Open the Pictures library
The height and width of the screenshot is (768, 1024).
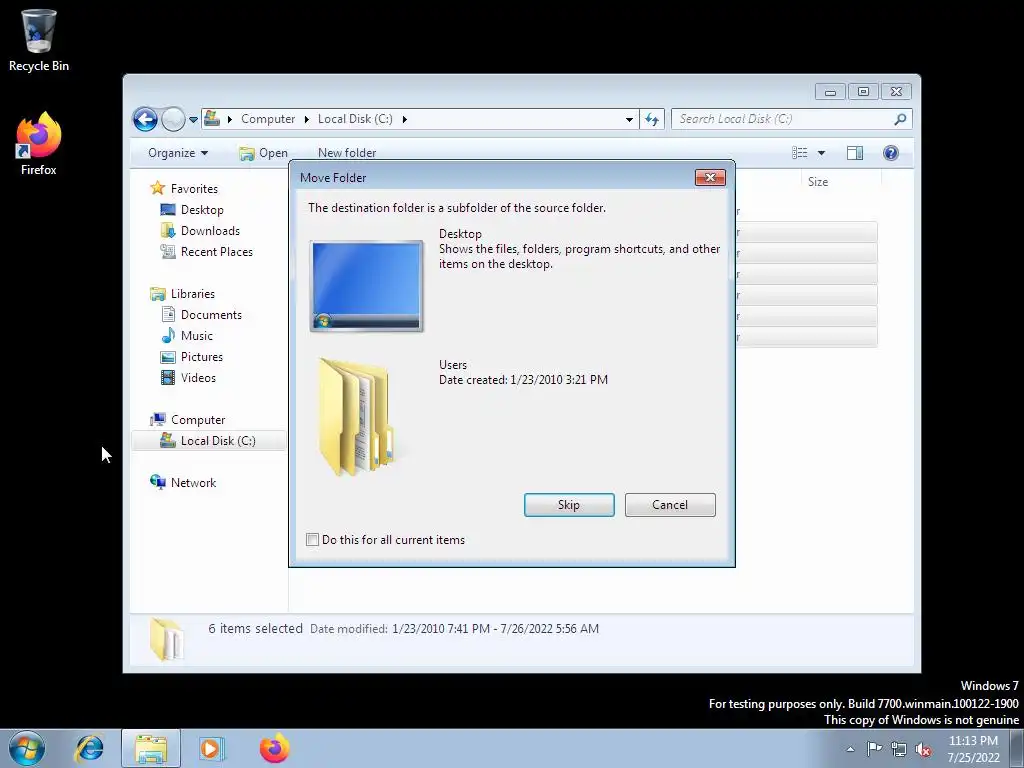(202, 357)
